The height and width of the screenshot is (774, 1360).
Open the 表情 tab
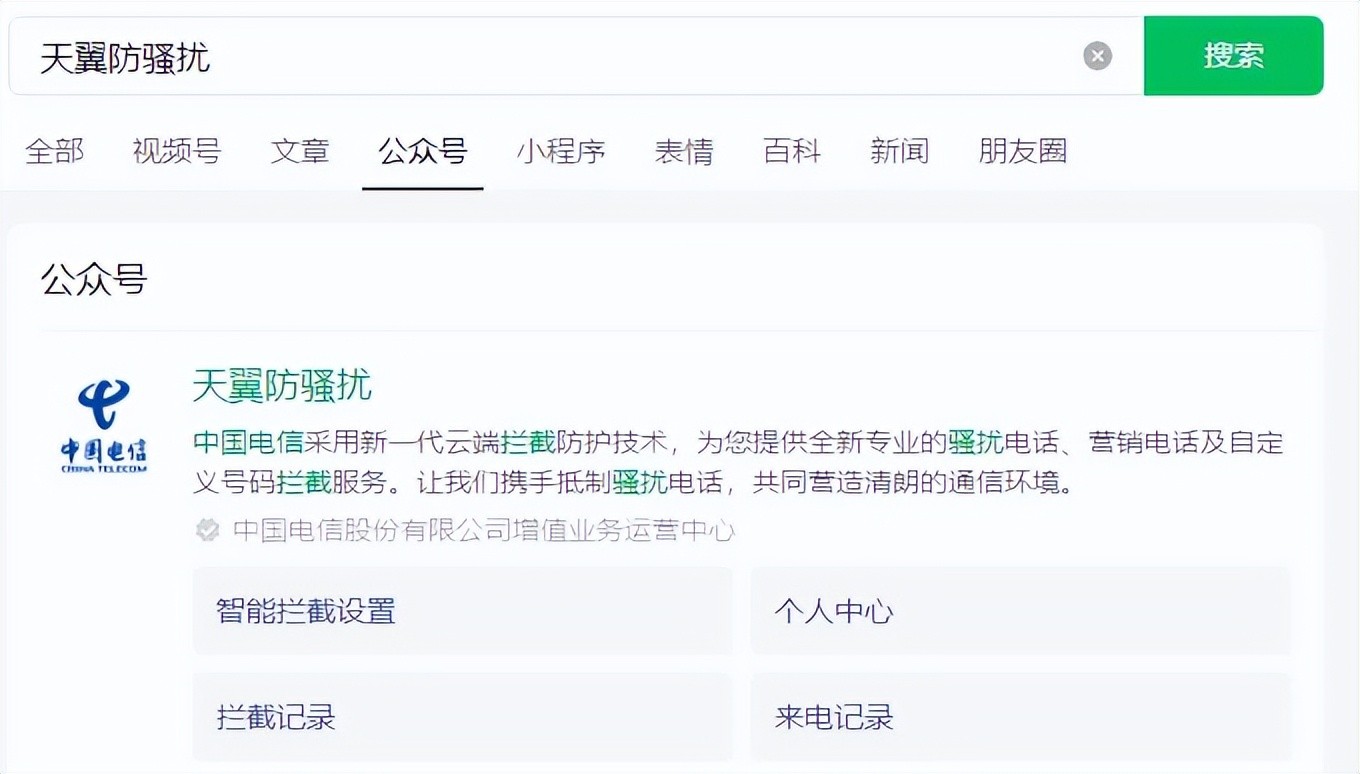(683, 151)
